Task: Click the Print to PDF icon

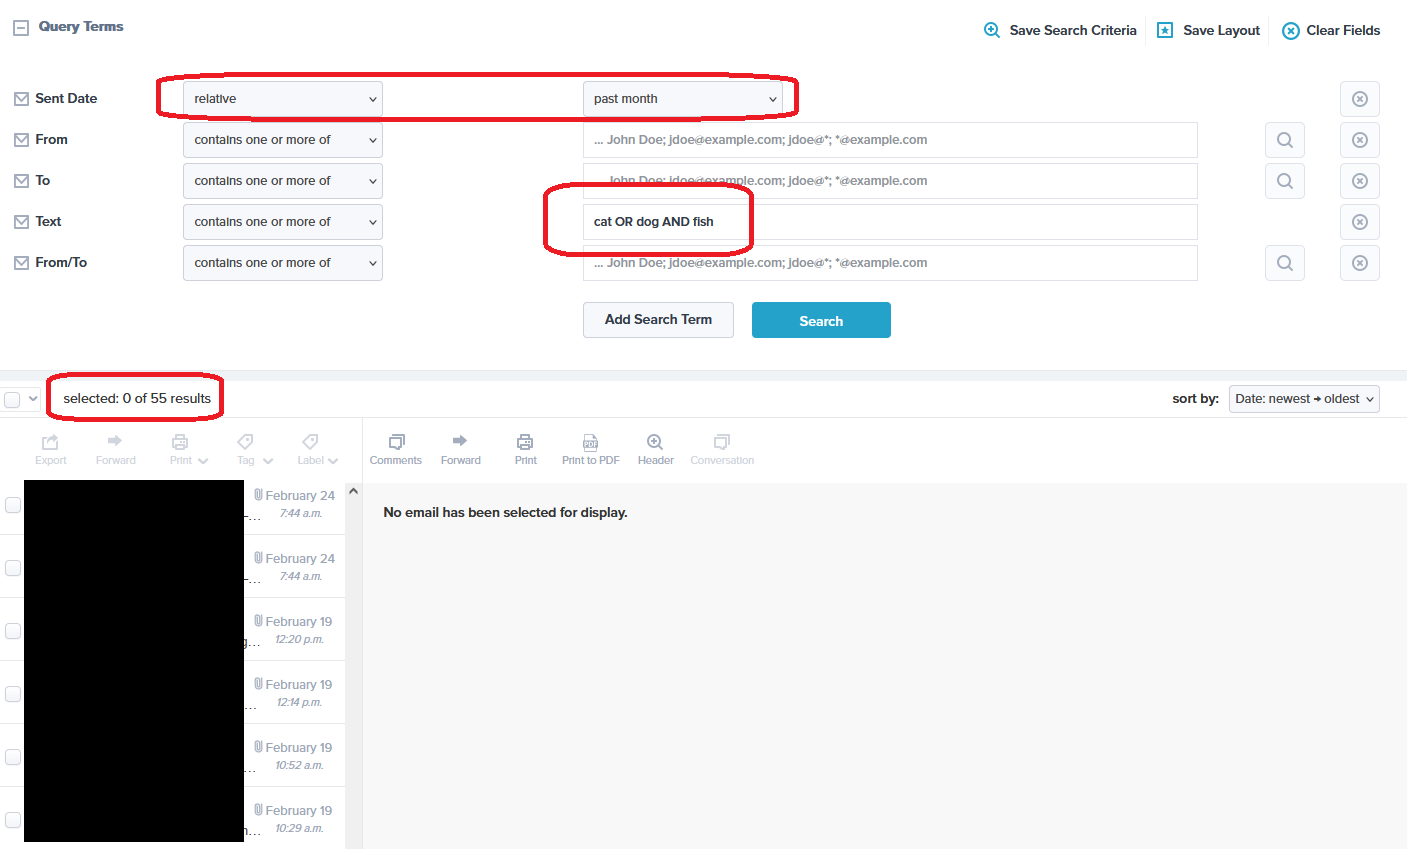Action: (x=590, y=442)
